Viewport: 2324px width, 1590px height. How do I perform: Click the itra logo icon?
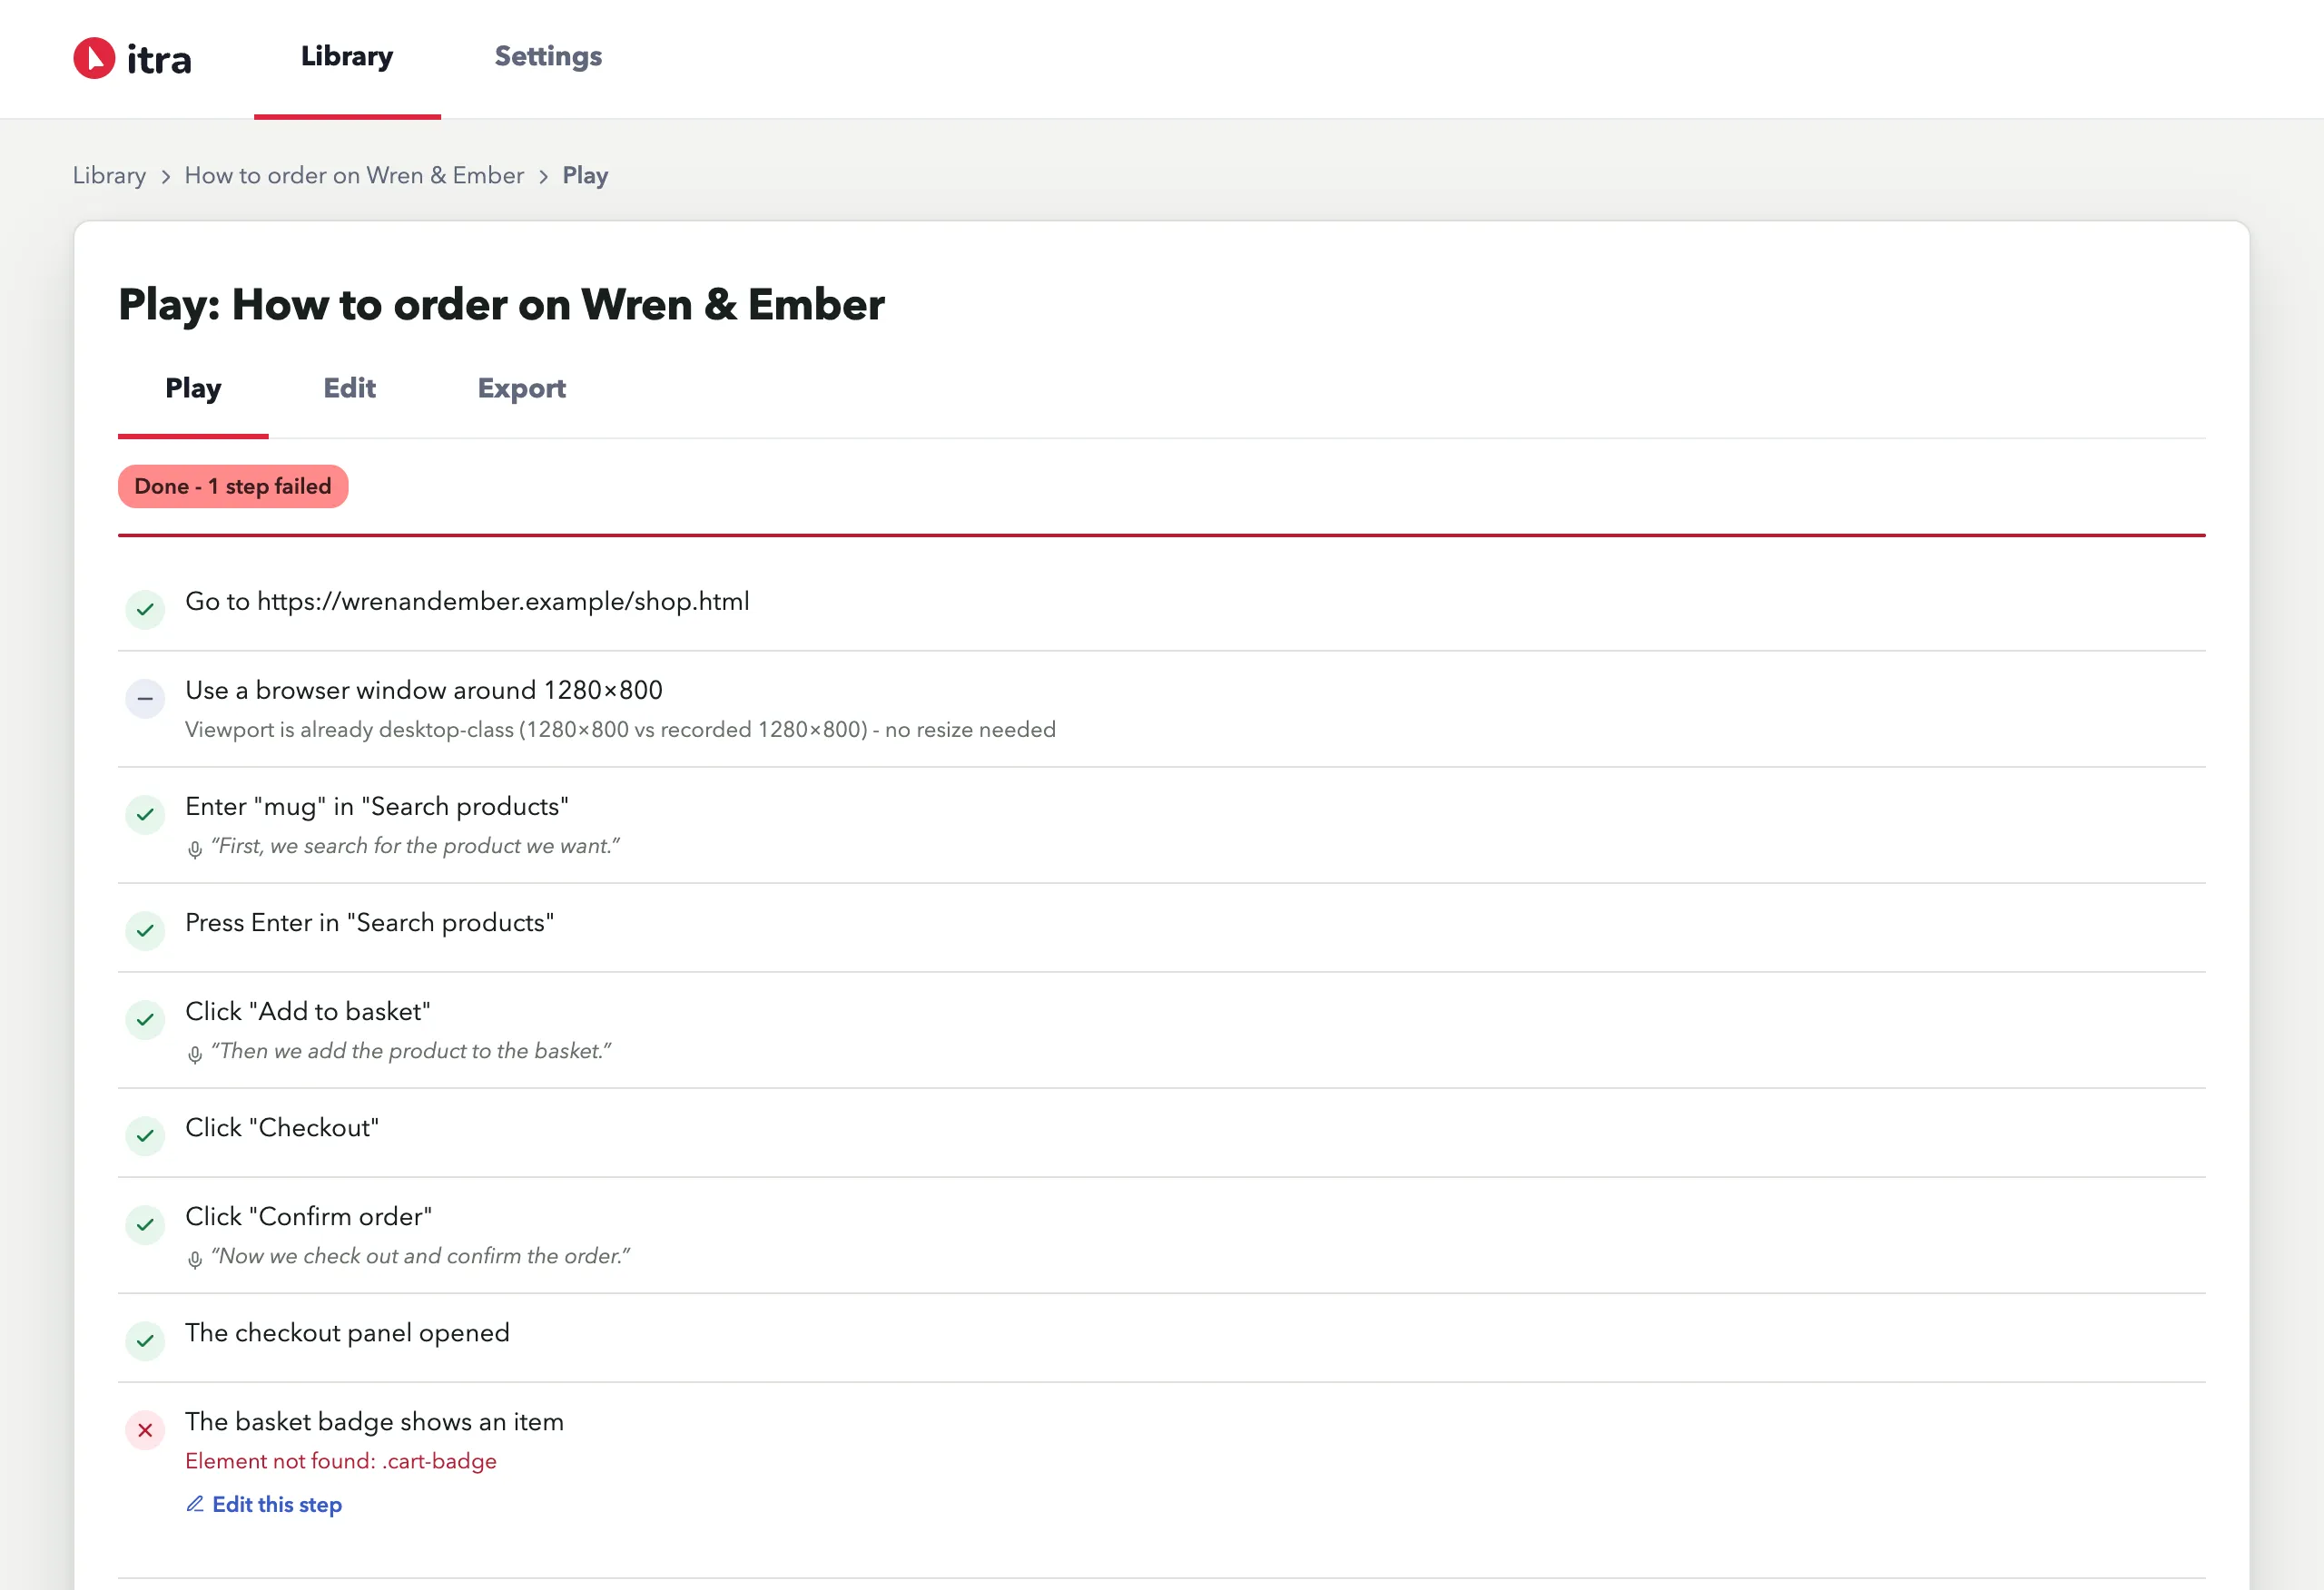click(x=94, y=58)
